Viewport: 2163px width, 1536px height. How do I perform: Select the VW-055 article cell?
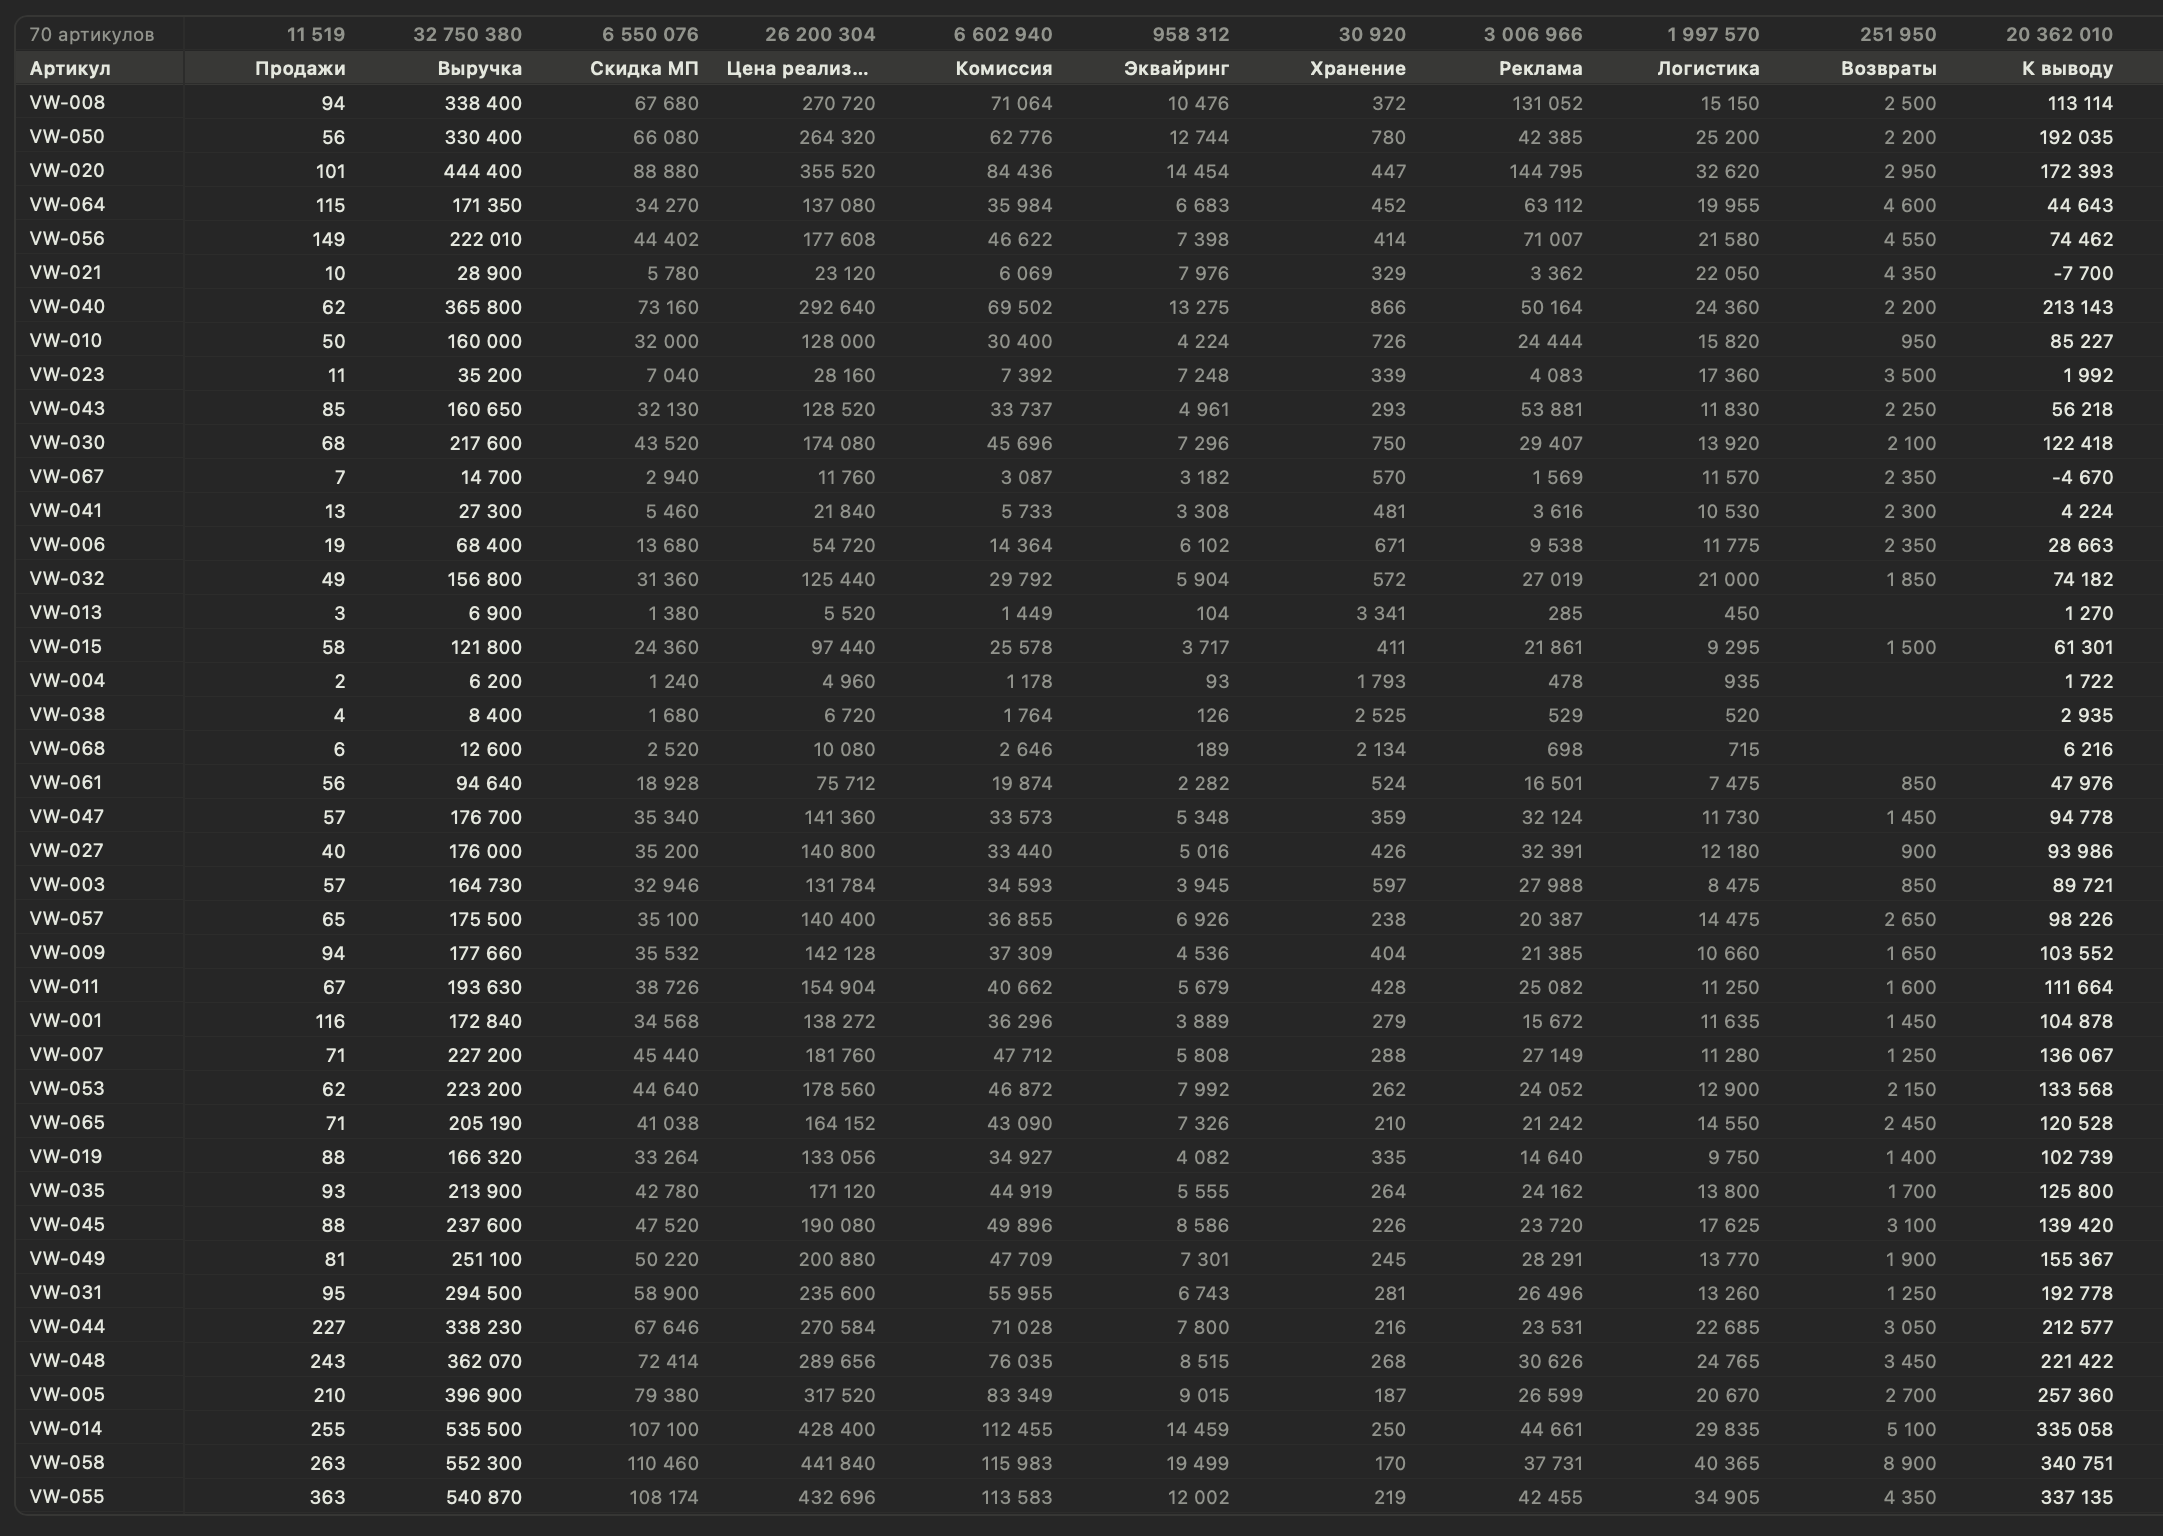(x=67, y=1497)
